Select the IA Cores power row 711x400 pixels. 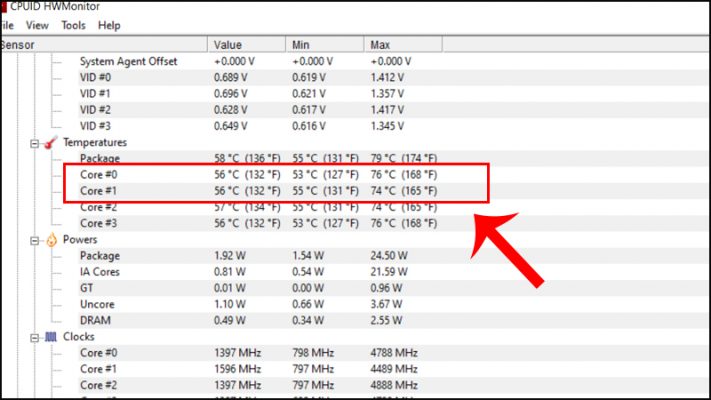(102, 272)
